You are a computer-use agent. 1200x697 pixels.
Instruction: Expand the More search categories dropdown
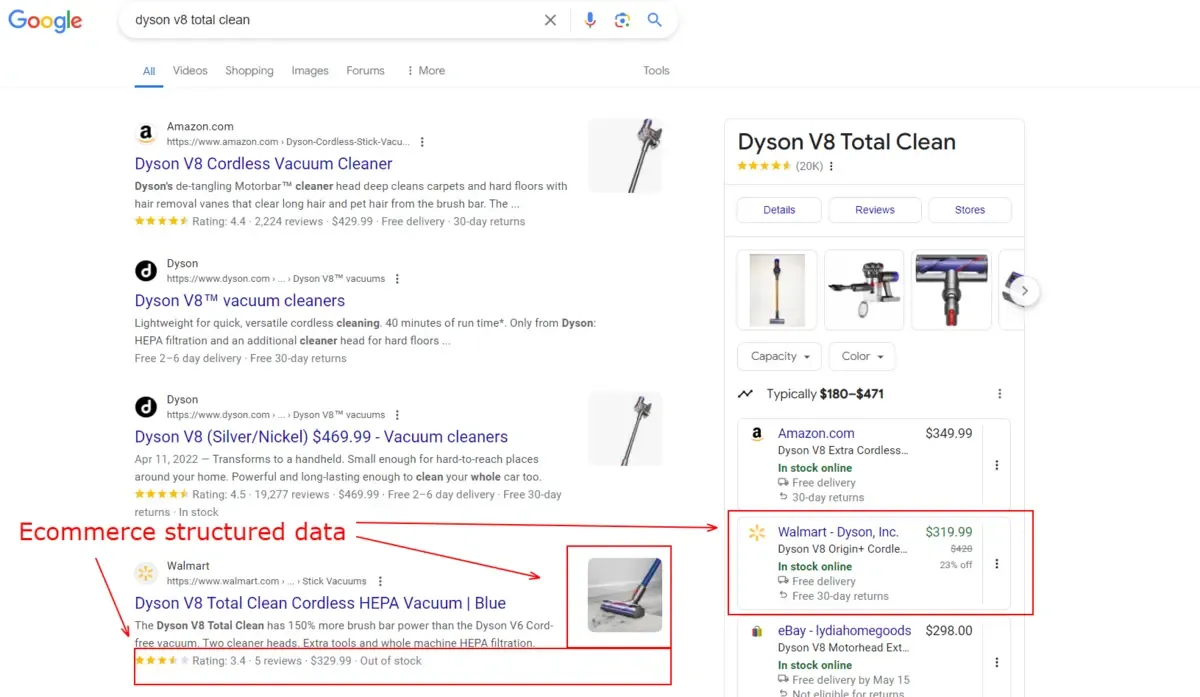pyautogui.click(x=427, y=70)
